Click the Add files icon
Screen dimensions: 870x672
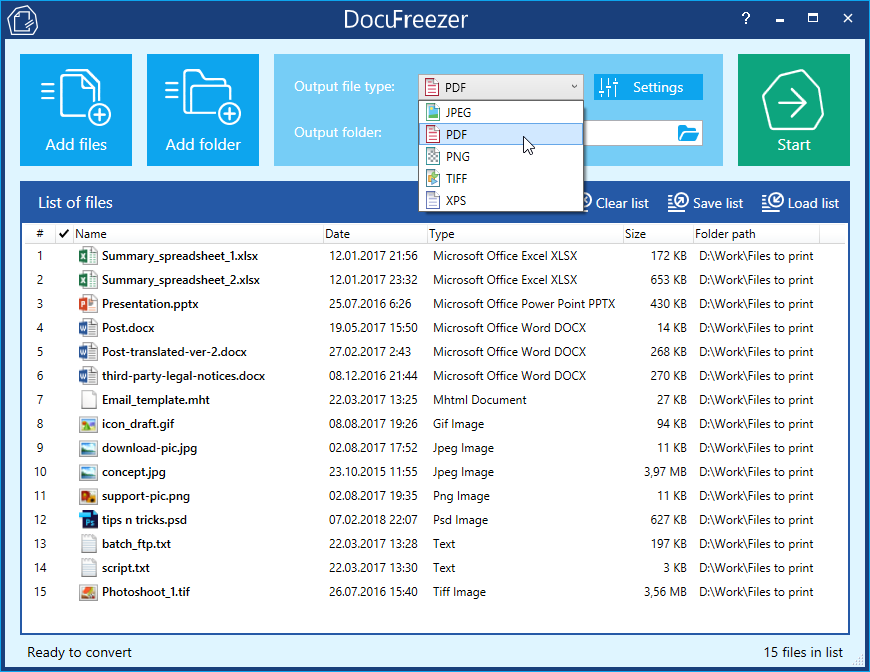[75, 97]
